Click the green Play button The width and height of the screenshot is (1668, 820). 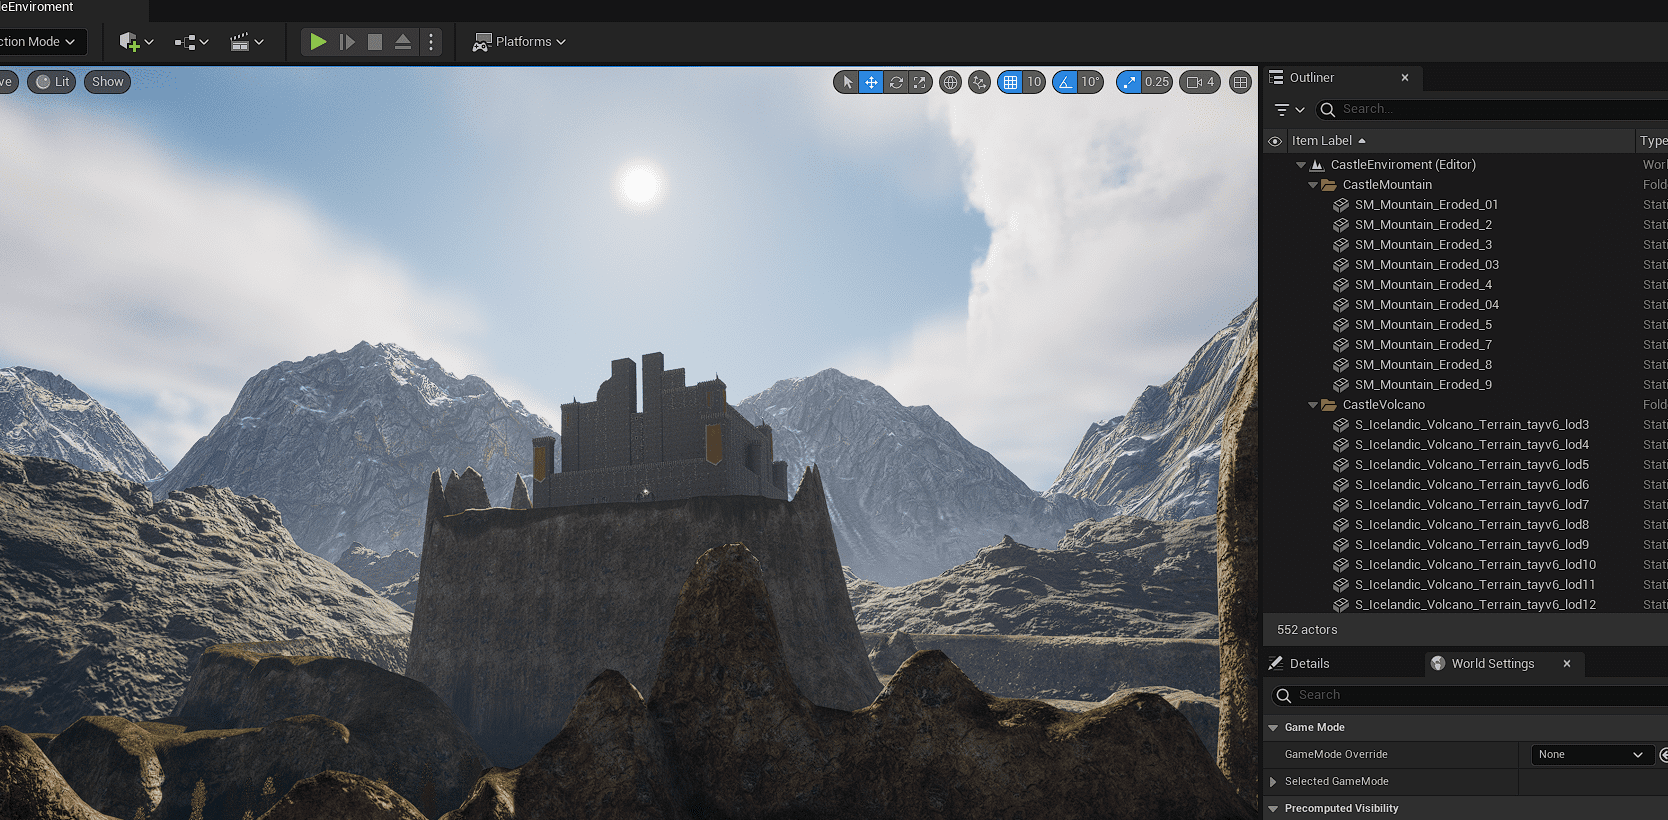318,42
